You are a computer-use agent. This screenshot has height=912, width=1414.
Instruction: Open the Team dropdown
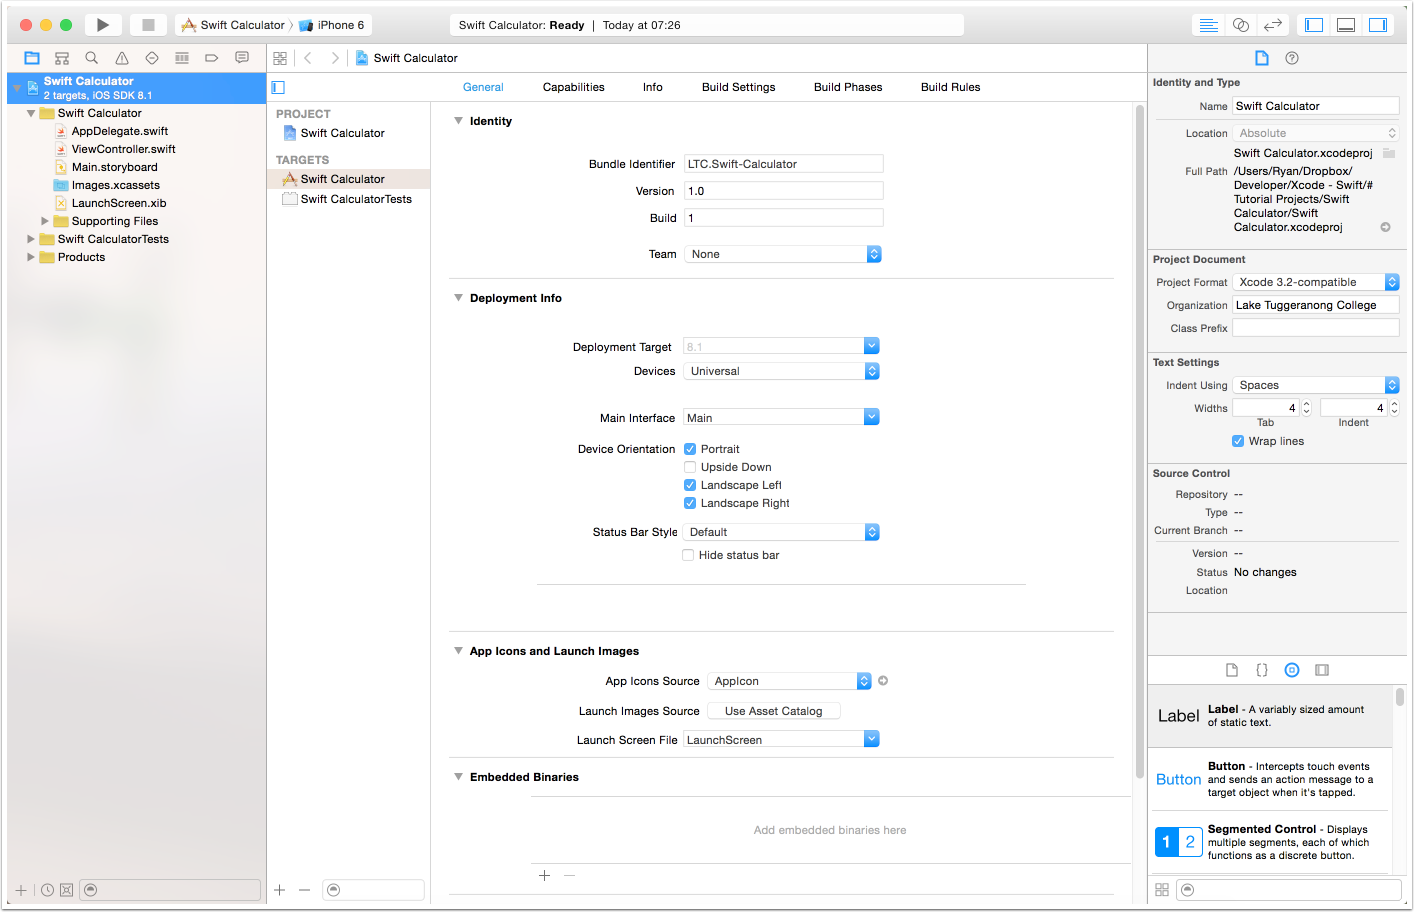tap(783, 254)
